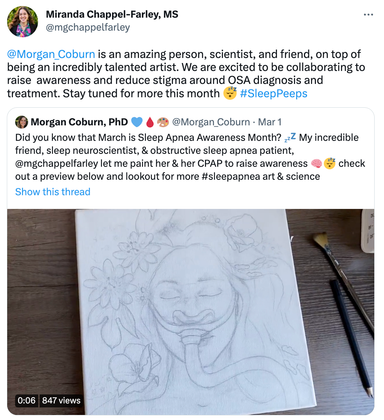Click Morgan Coburn's small avatar in quoted tweet
Screen dimensions: 384x420
point(21,122)
